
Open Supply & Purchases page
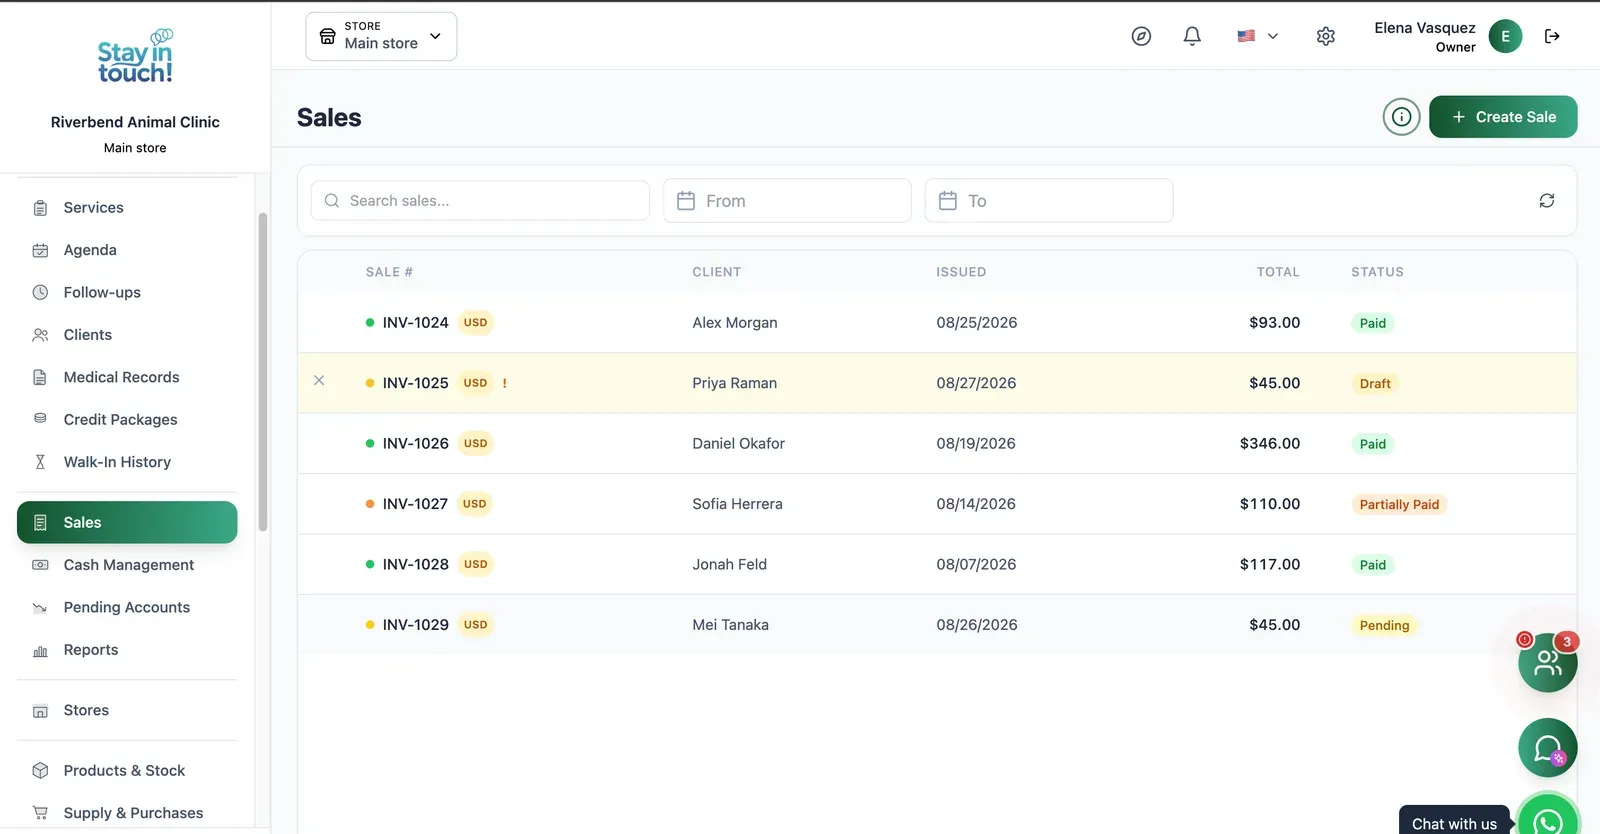pos(127,813)
